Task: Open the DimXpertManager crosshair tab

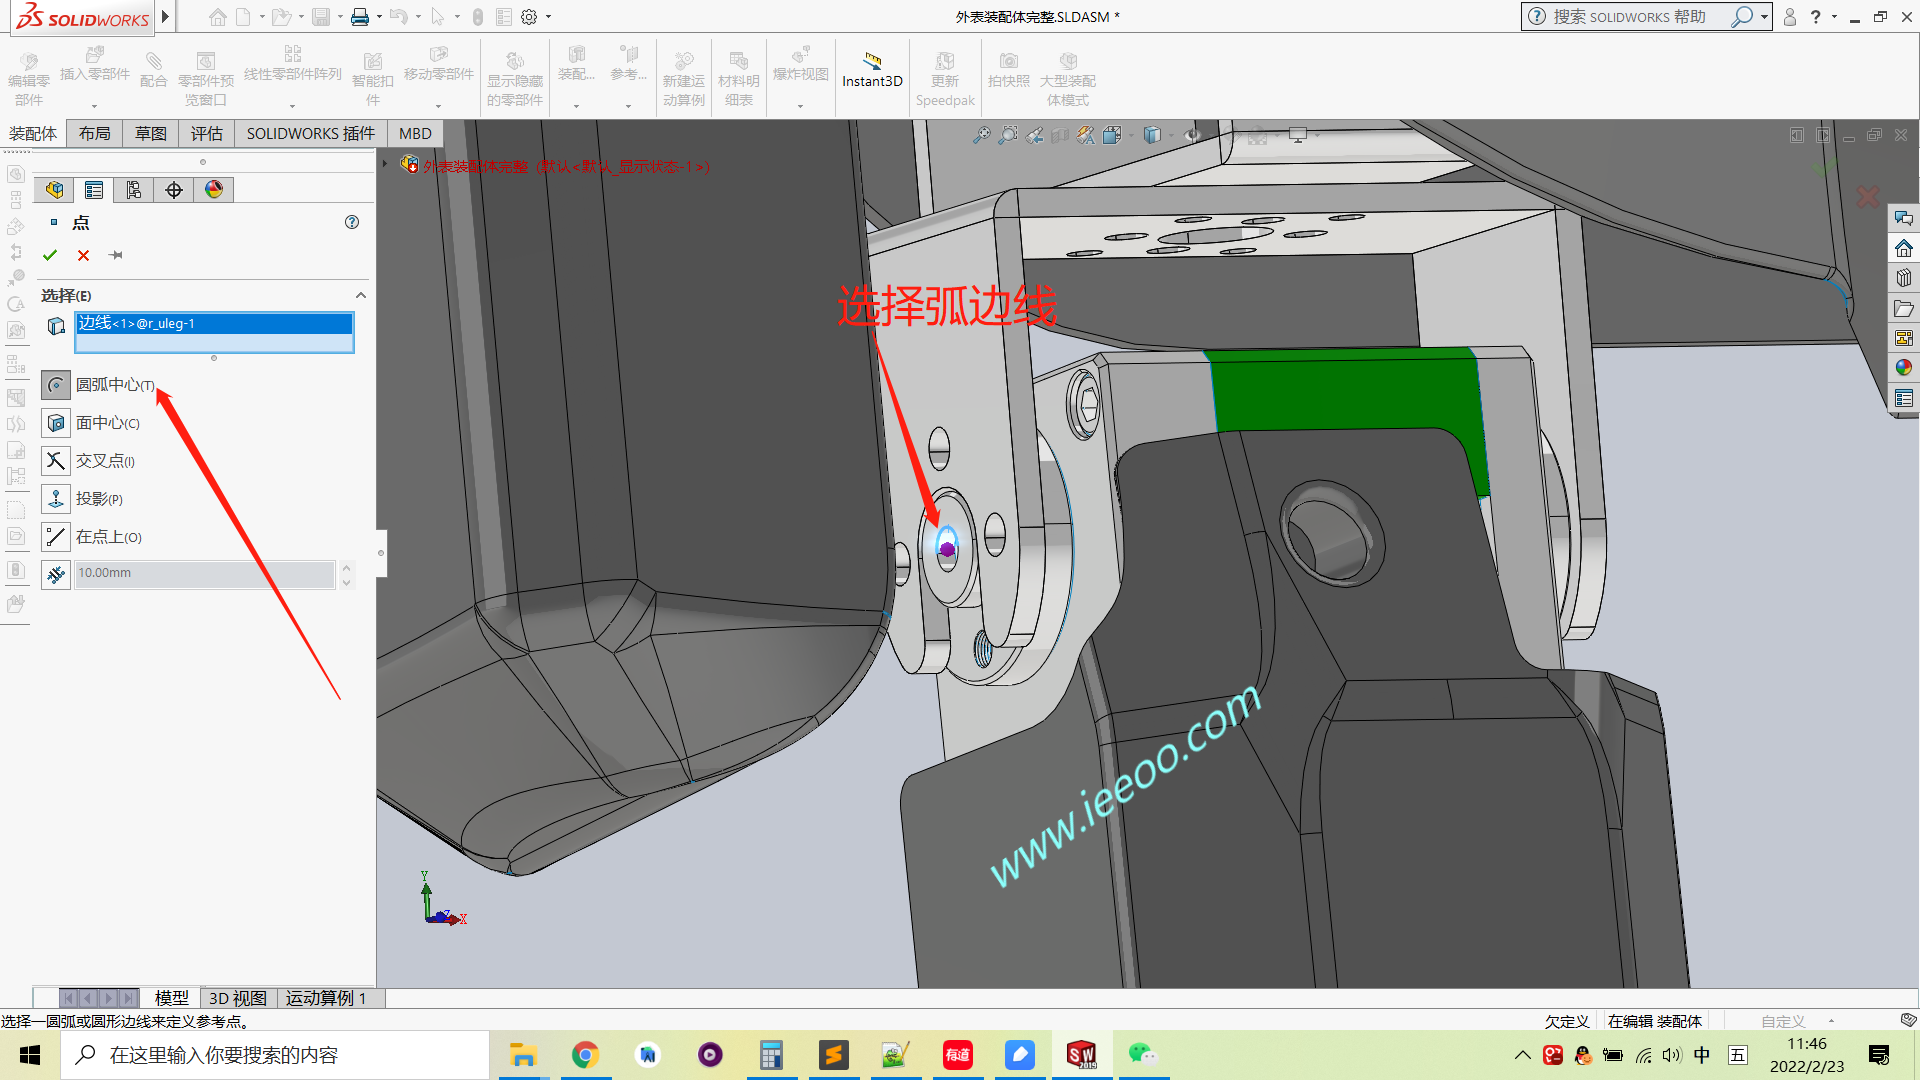Action: [x=174, y=190]
